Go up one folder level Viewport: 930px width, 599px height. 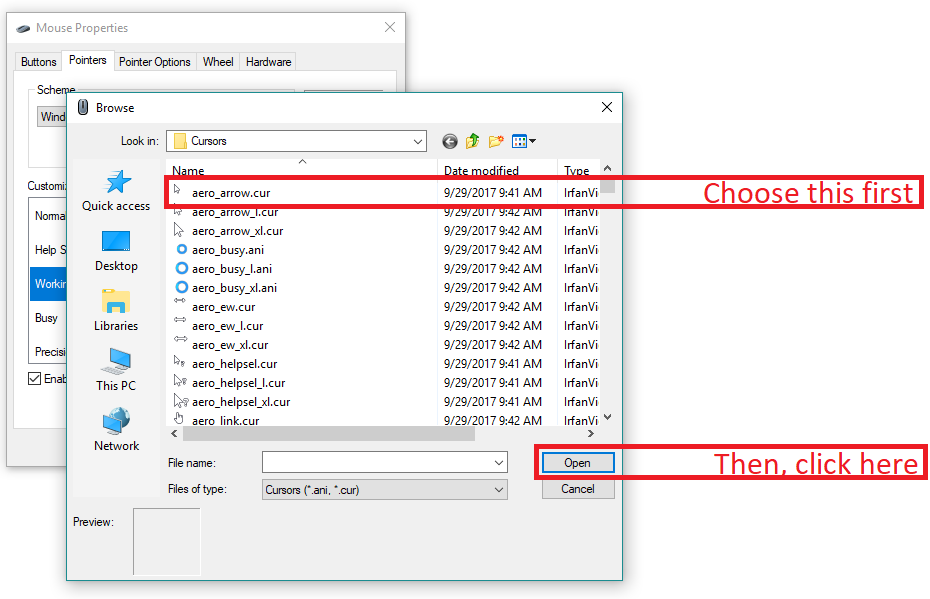tap(473, 141)
